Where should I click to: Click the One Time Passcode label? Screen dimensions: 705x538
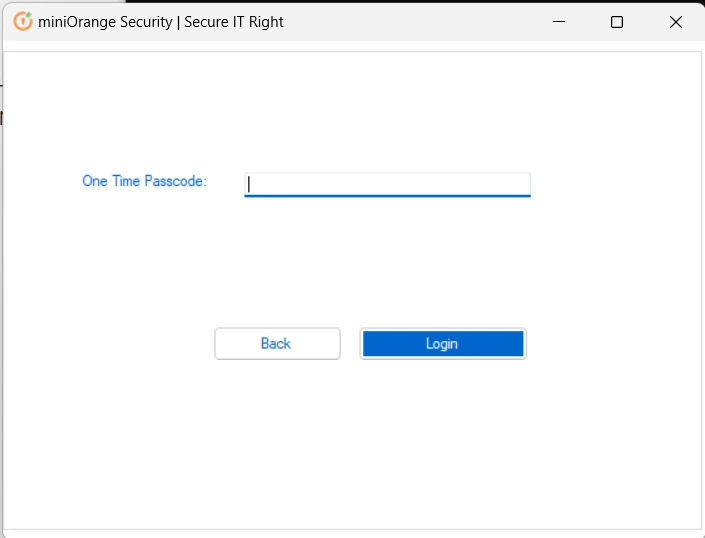click(144, 181)
